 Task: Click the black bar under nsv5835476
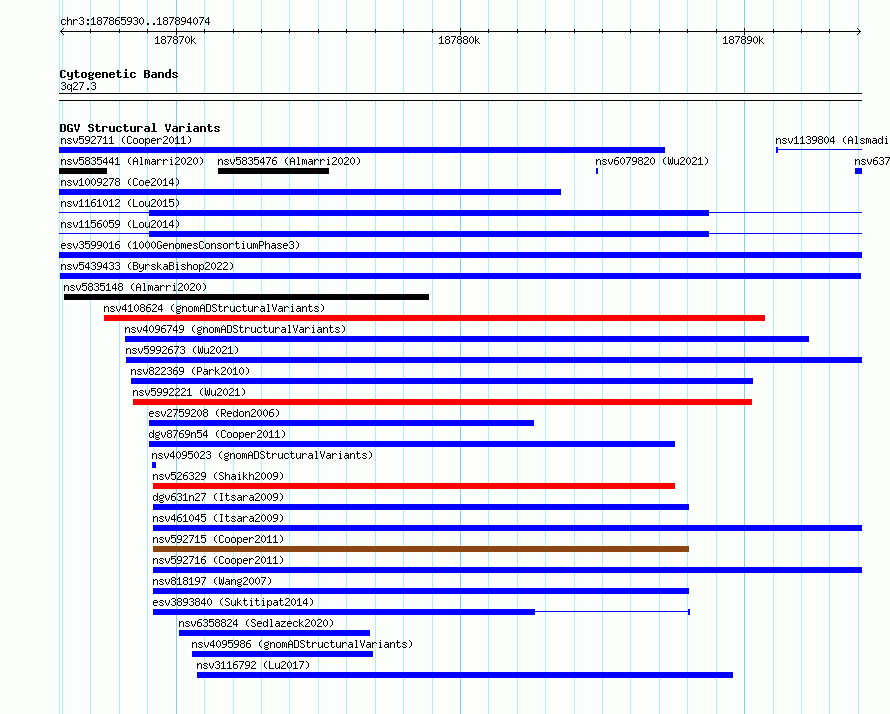(273, 171)
